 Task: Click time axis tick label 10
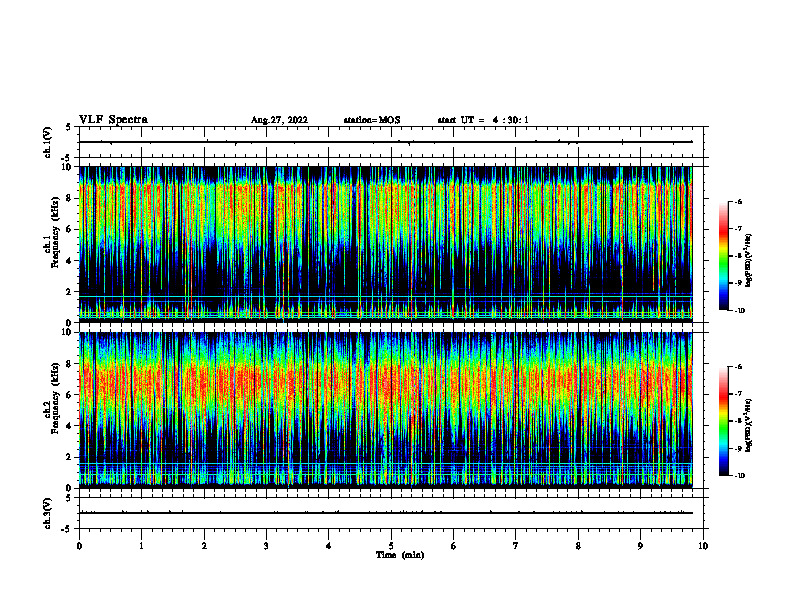tap(703, 546)
